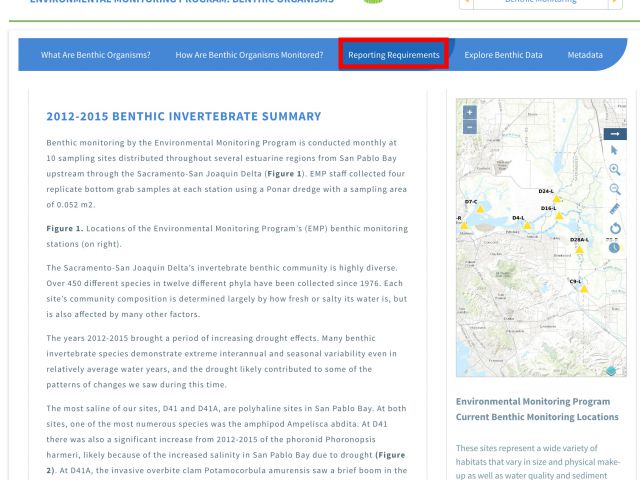
Task: Click the teal layers icon on map corner
Action: 611,371
